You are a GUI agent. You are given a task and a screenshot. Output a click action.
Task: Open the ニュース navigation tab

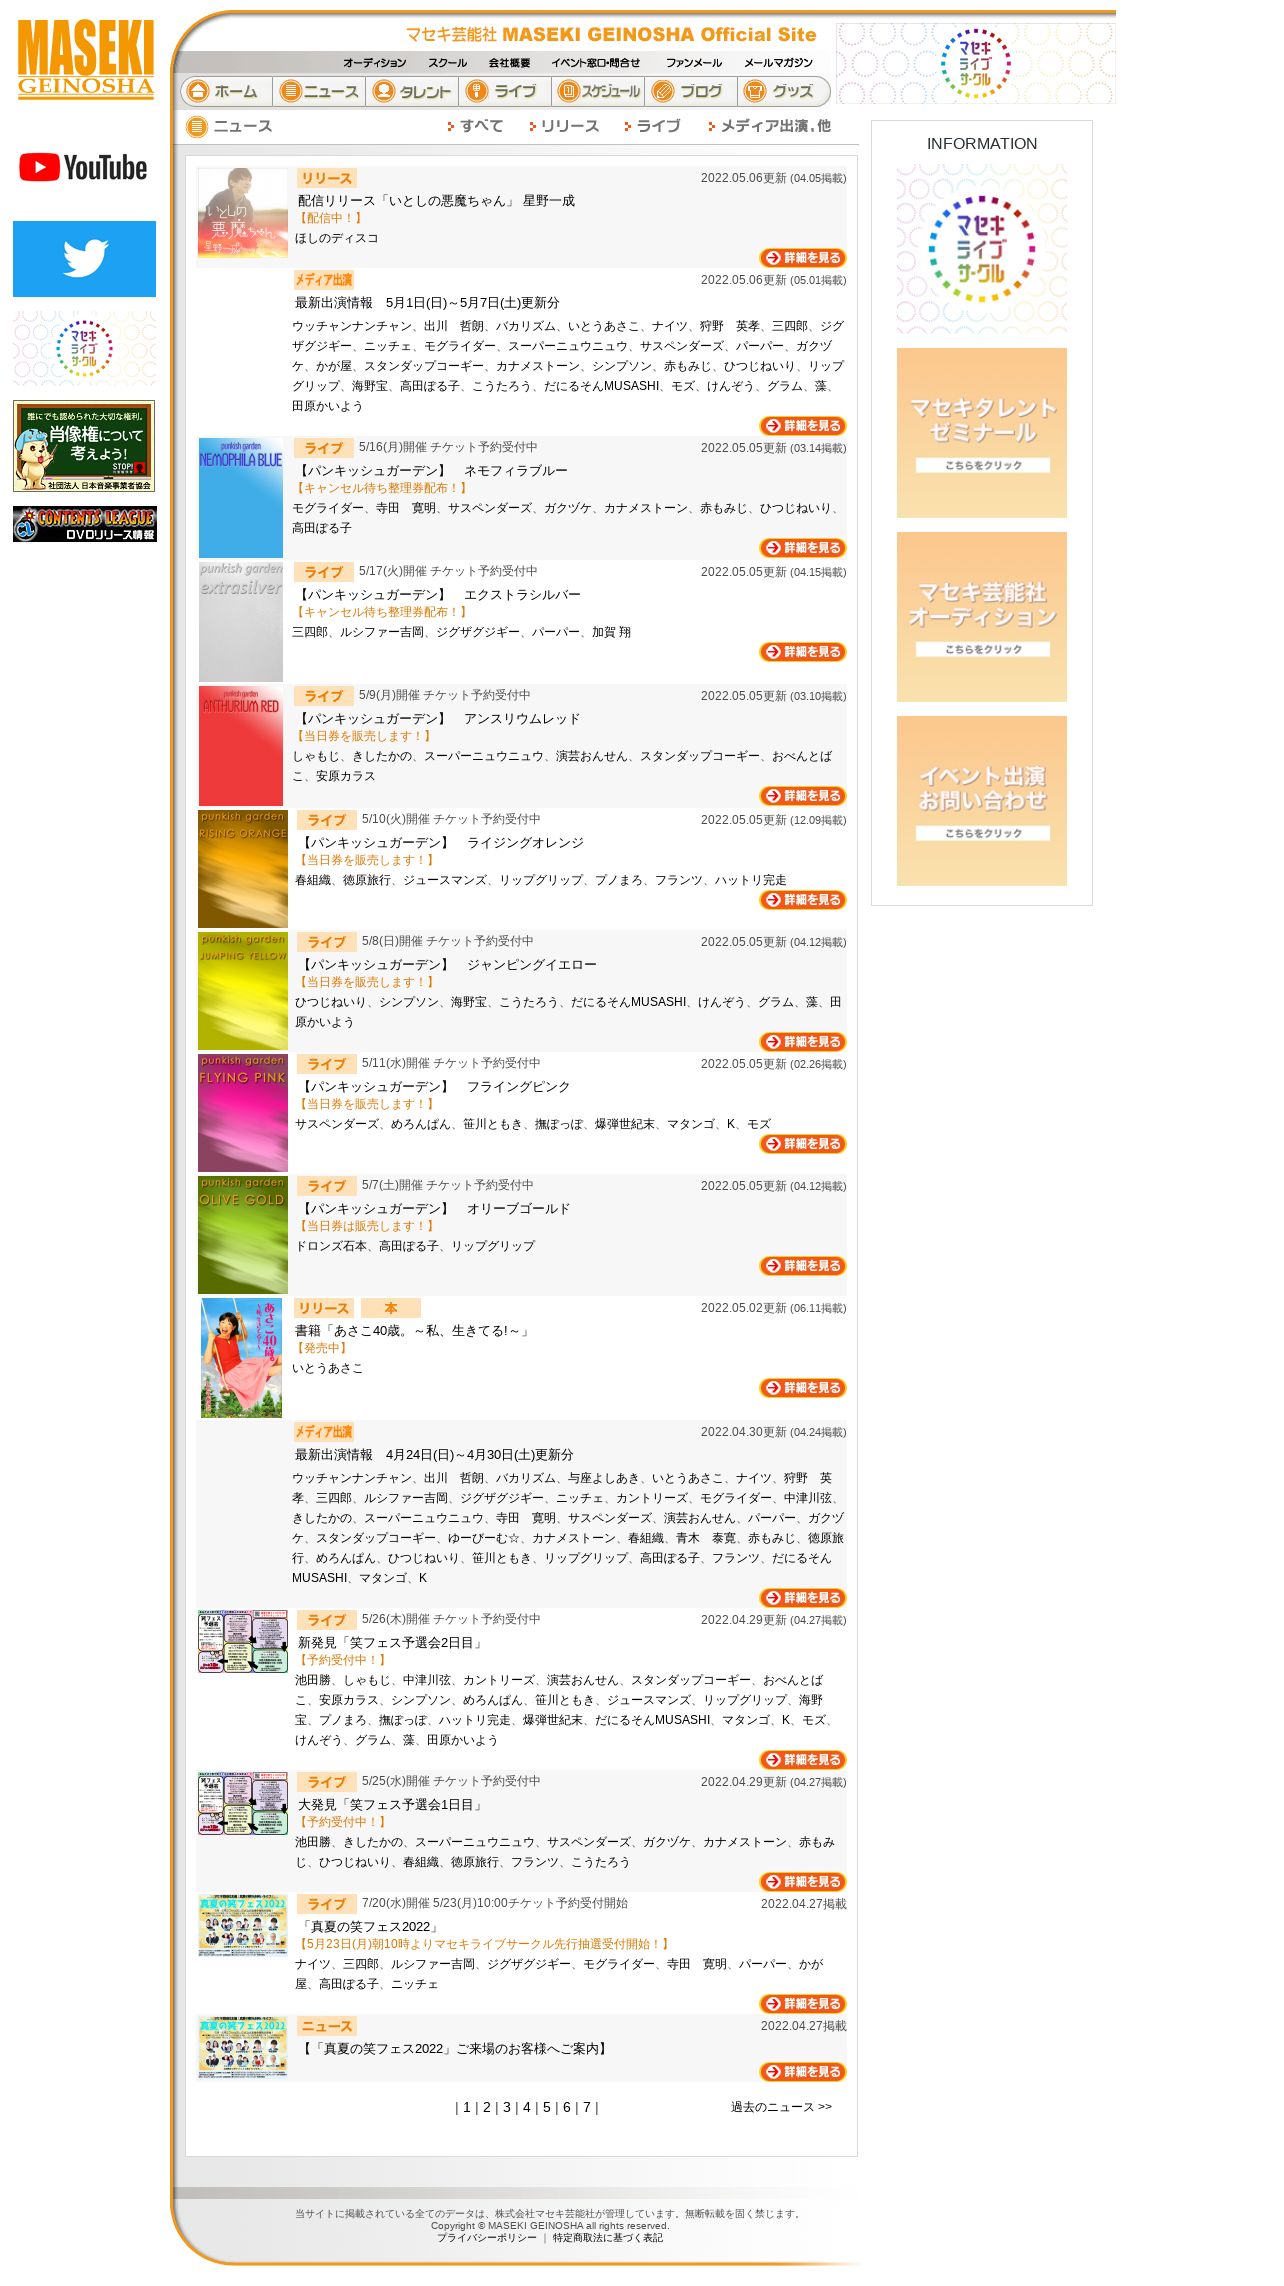click(319, 91)
